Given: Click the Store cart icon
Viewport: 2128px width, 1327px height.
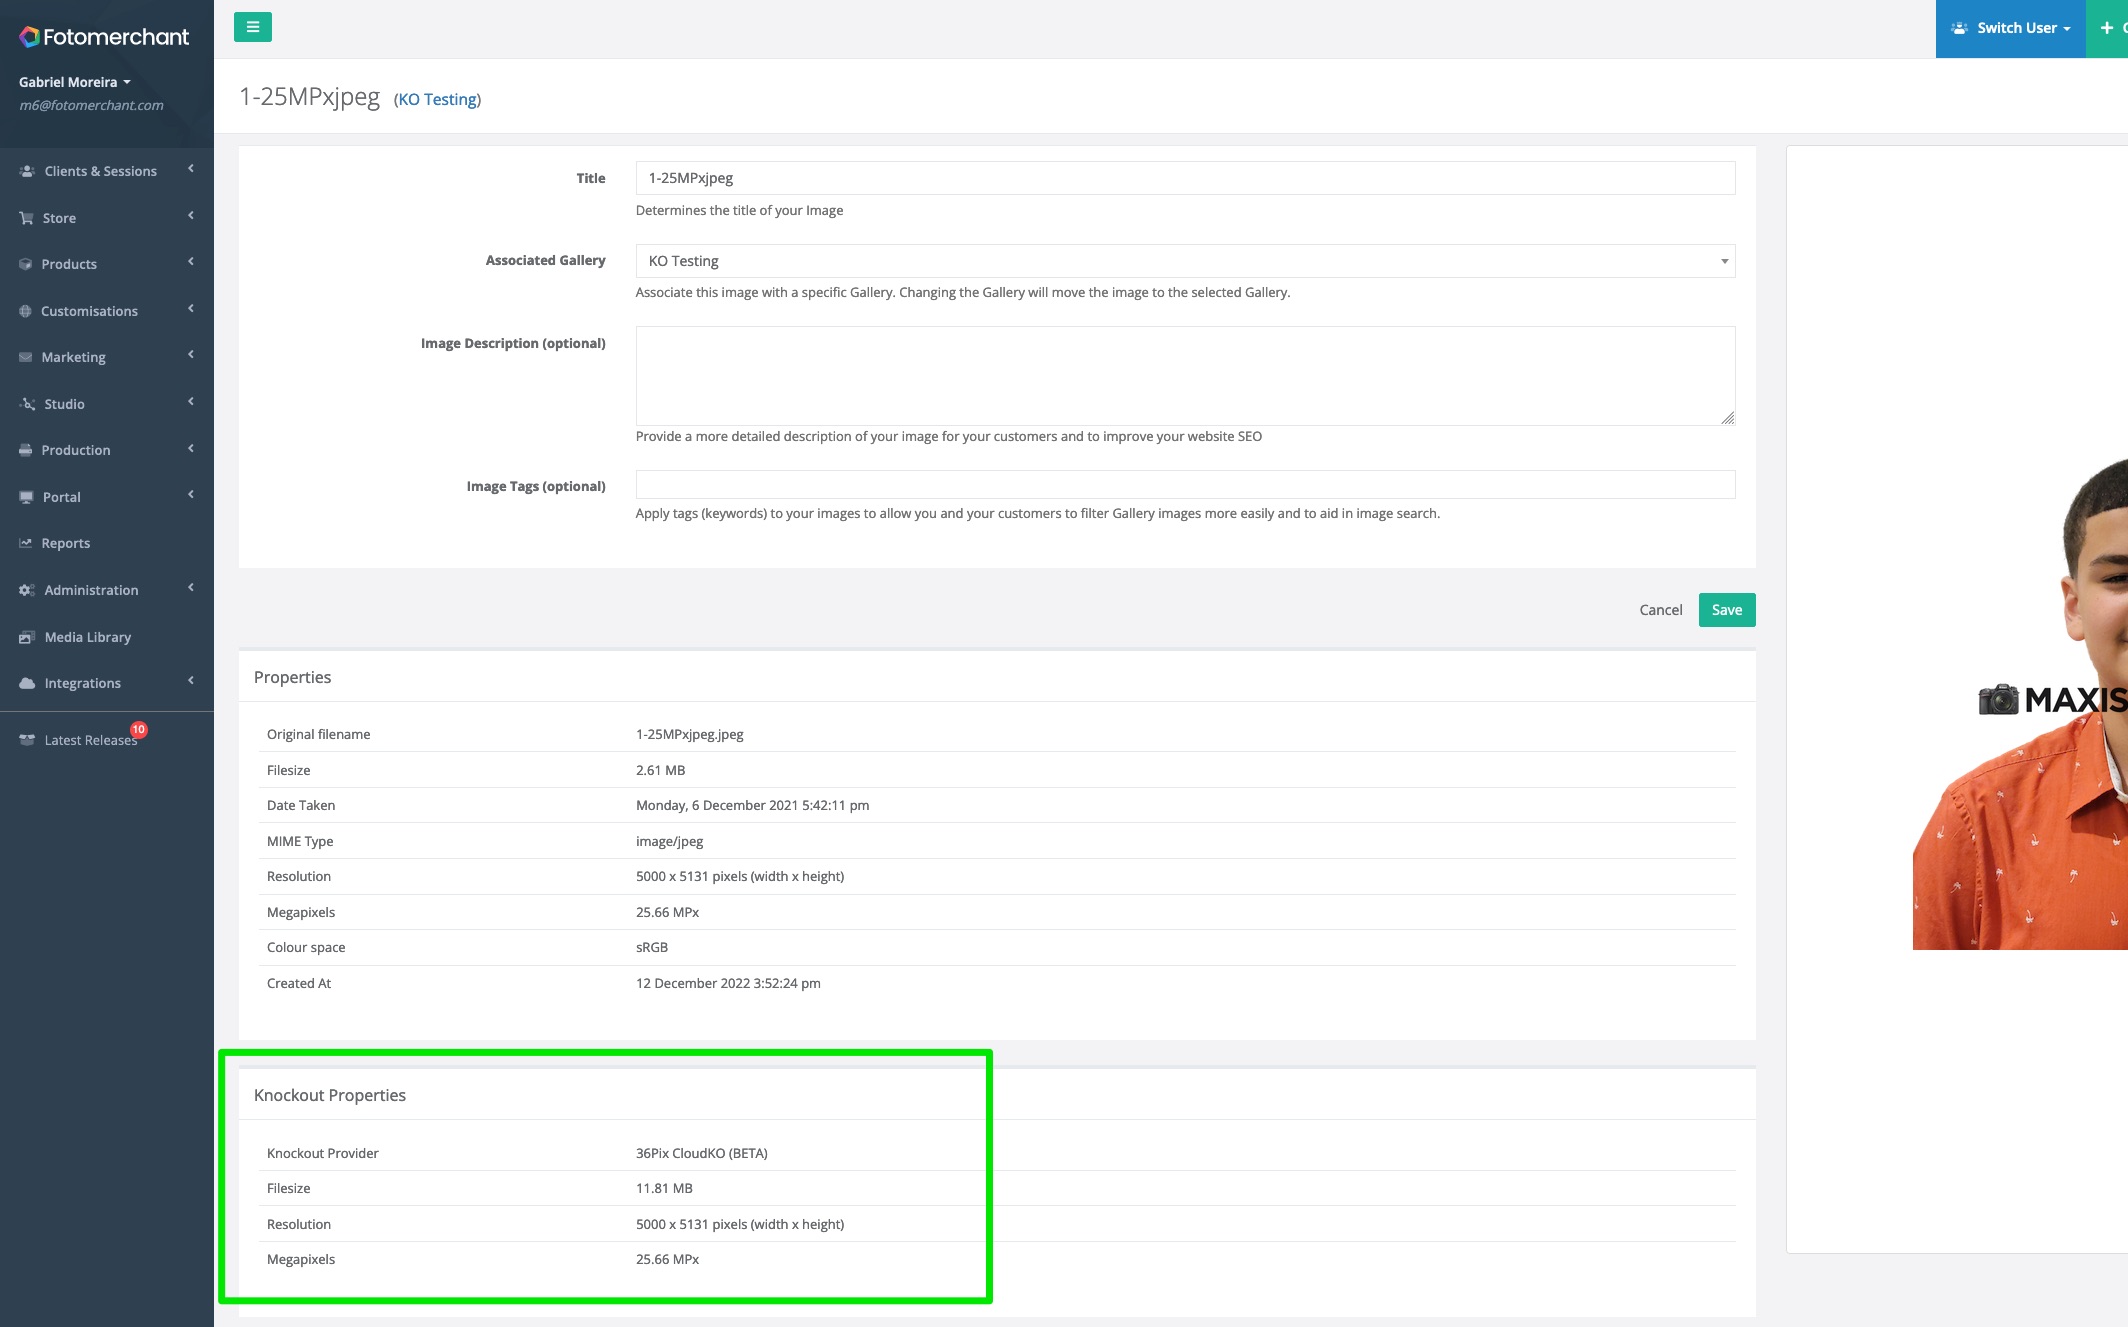Looking at the screenshot, I should 27,218.
